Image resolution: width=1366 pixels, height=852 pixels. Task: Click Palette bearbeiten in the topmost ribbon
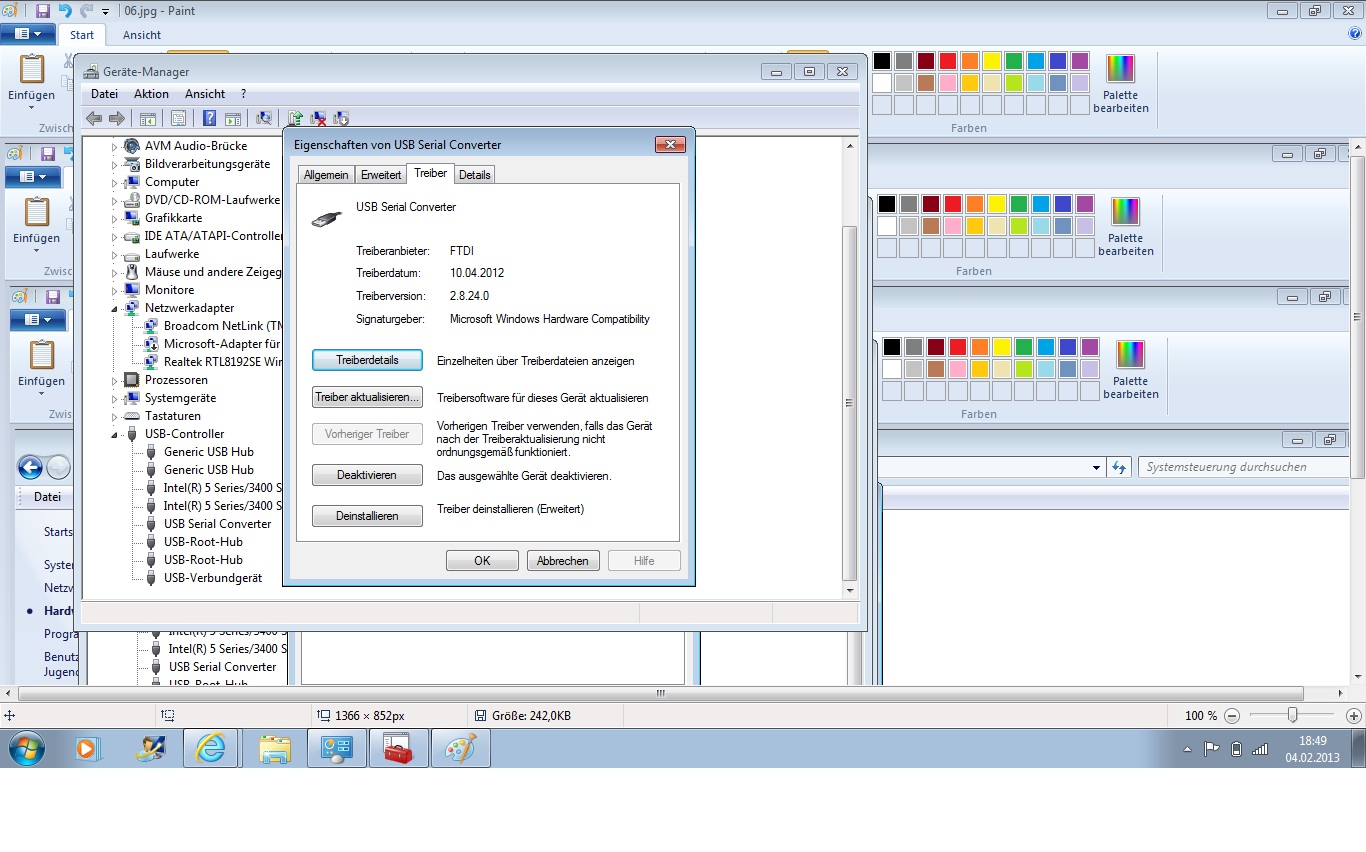[1121, 82]
